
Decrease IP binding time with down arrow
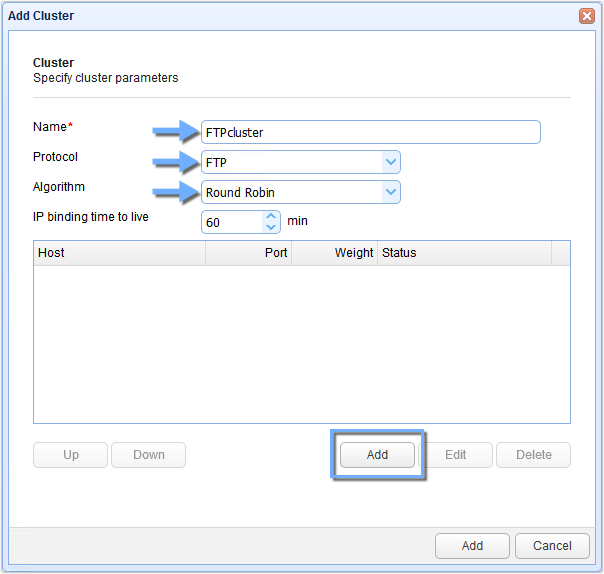click(x=271, y=227)
